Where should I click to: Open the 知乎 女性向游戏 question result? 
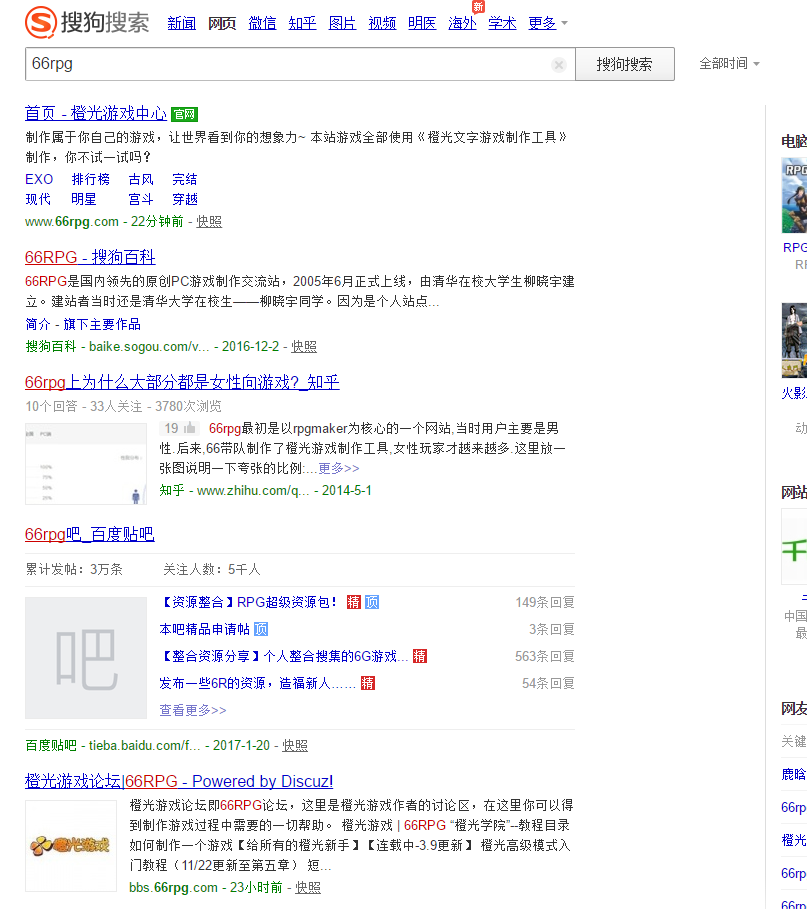point(182,382)
